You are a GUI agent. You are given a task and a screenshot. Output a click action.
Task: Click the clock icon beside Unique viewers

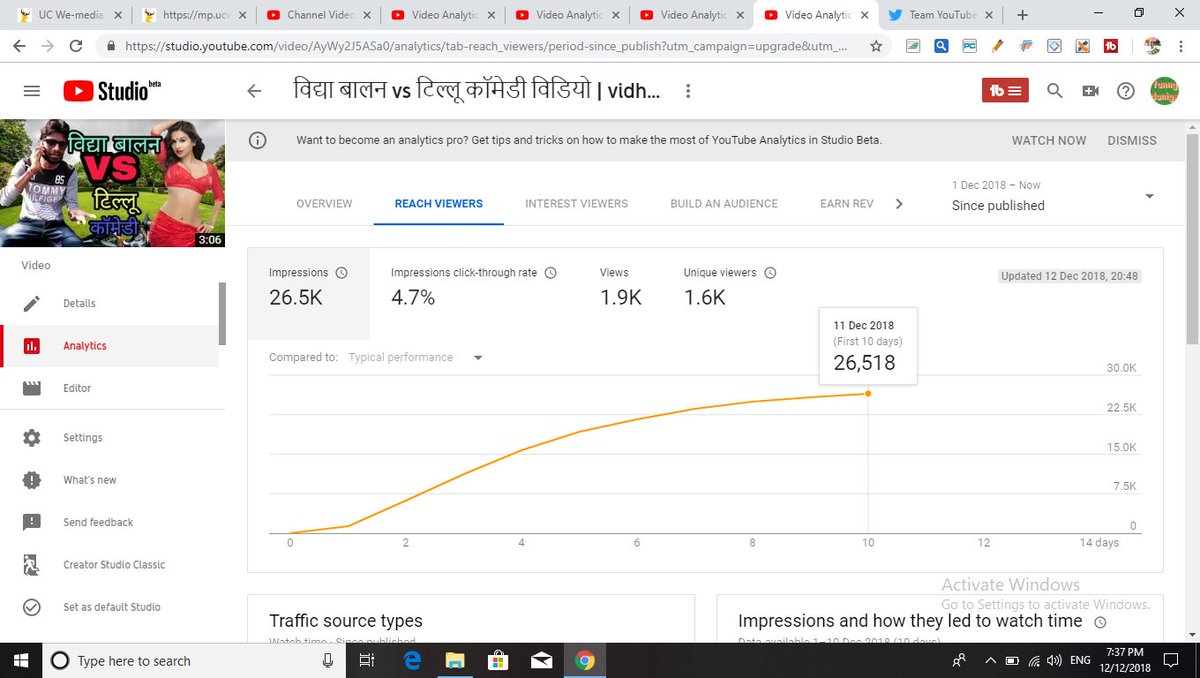click(770, 272)
